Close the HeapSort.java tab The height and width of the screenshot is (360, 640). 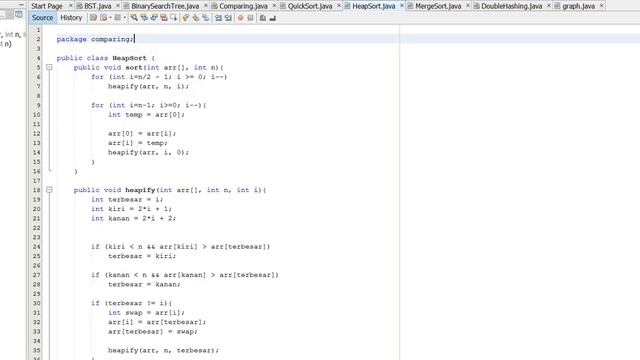pyautogui.click(x=402, y=6)
